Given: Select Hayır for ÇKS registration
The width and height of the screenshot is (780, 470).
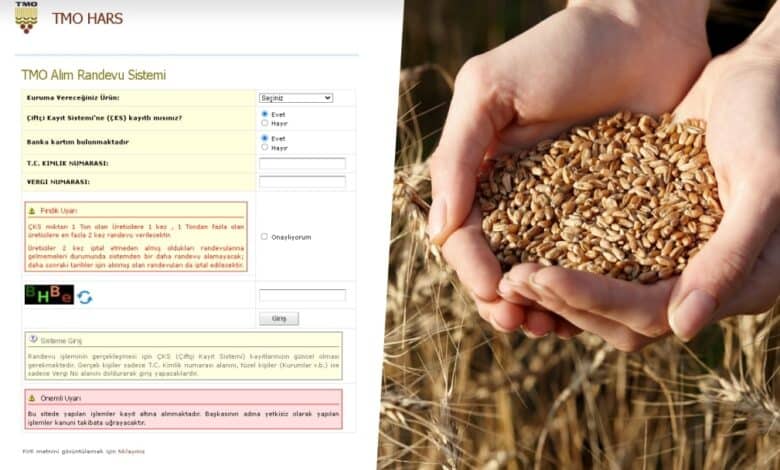Looking at the screenshot, I should 265,123.
